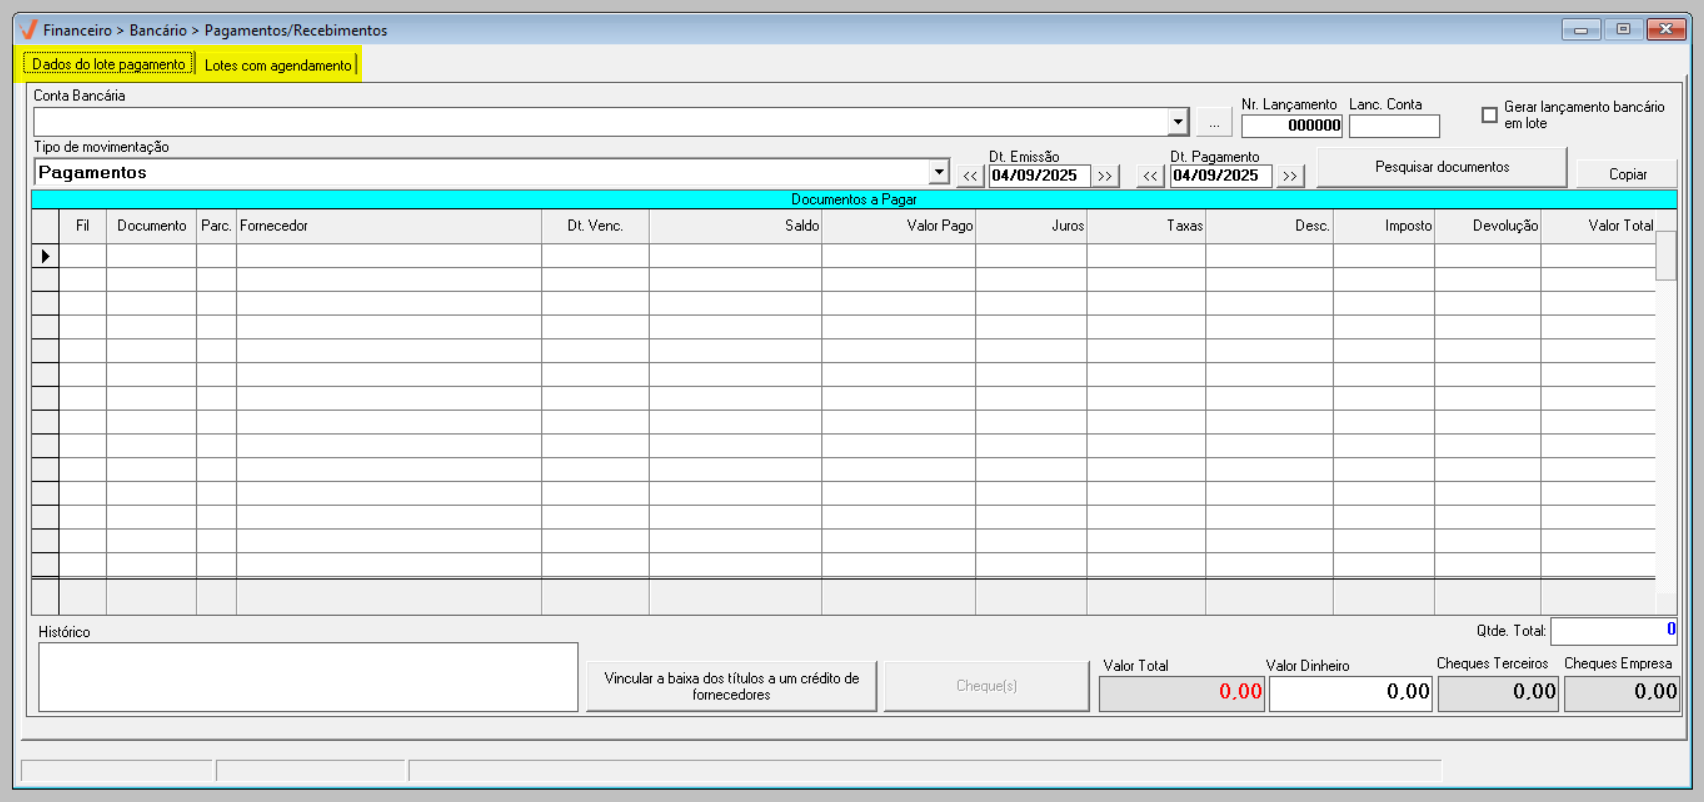Click the grid vertical scrollbar thumb
1704x802 pixels.
tap(1665, 256)
